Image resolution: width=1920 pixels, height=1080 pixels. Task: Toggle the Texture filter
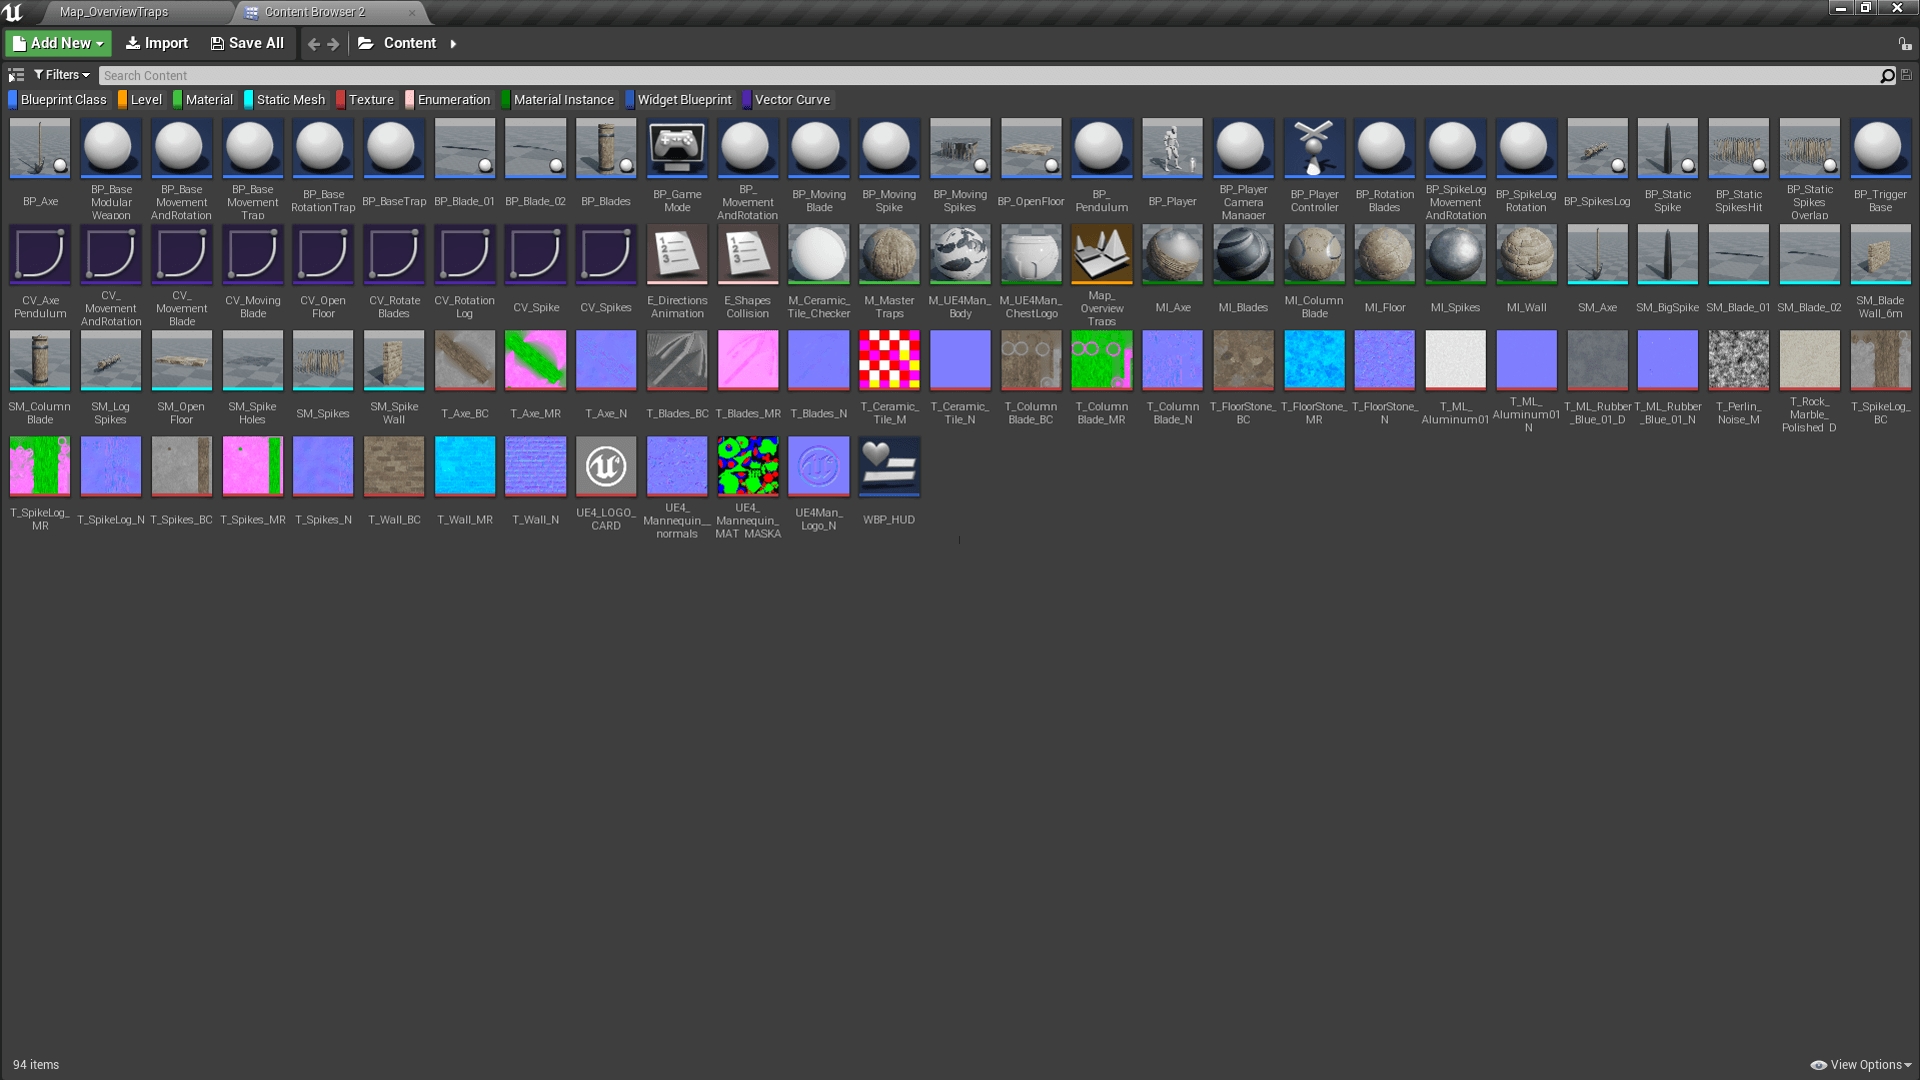[366, 100]
